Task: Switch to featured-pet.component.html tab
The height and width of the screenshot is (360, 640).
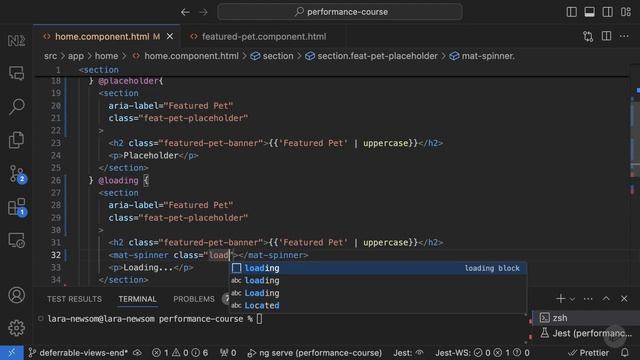Action: click(264, 37)
